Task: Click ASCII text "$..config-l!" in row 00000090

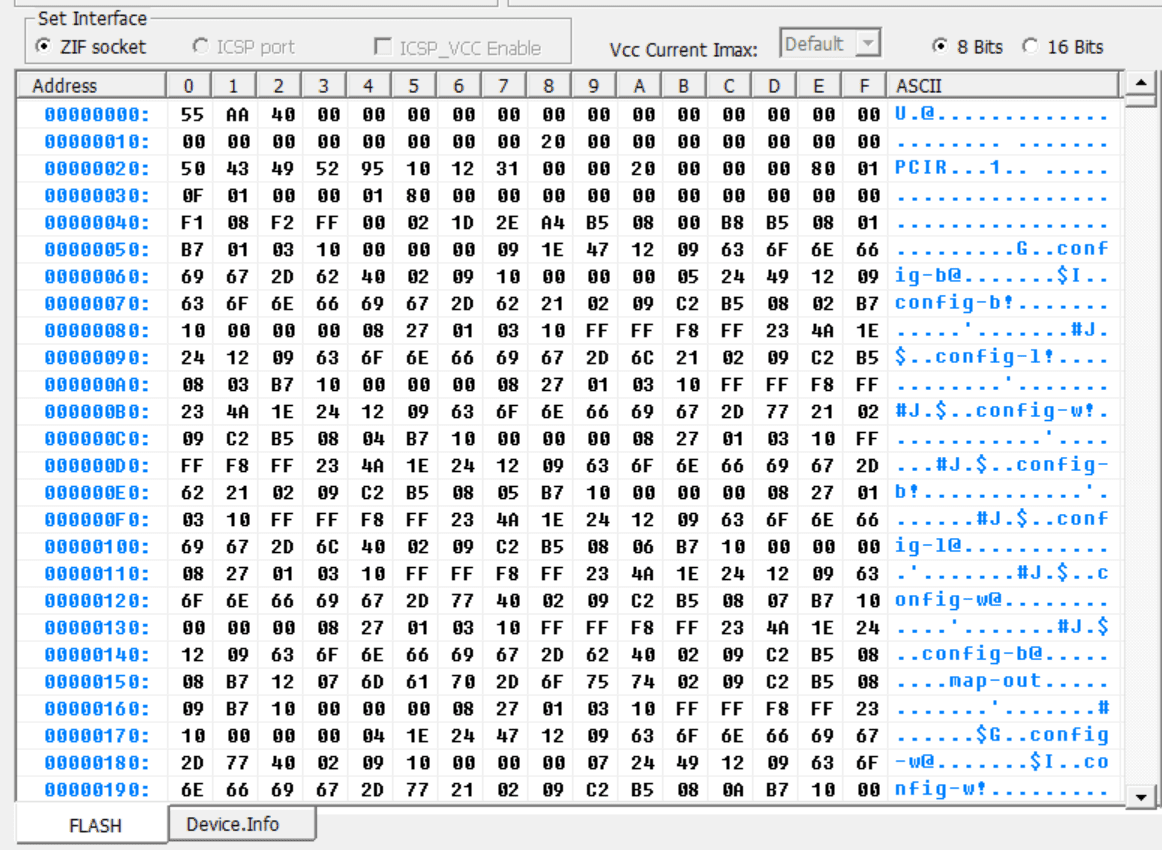Action: tap(975, 358)
